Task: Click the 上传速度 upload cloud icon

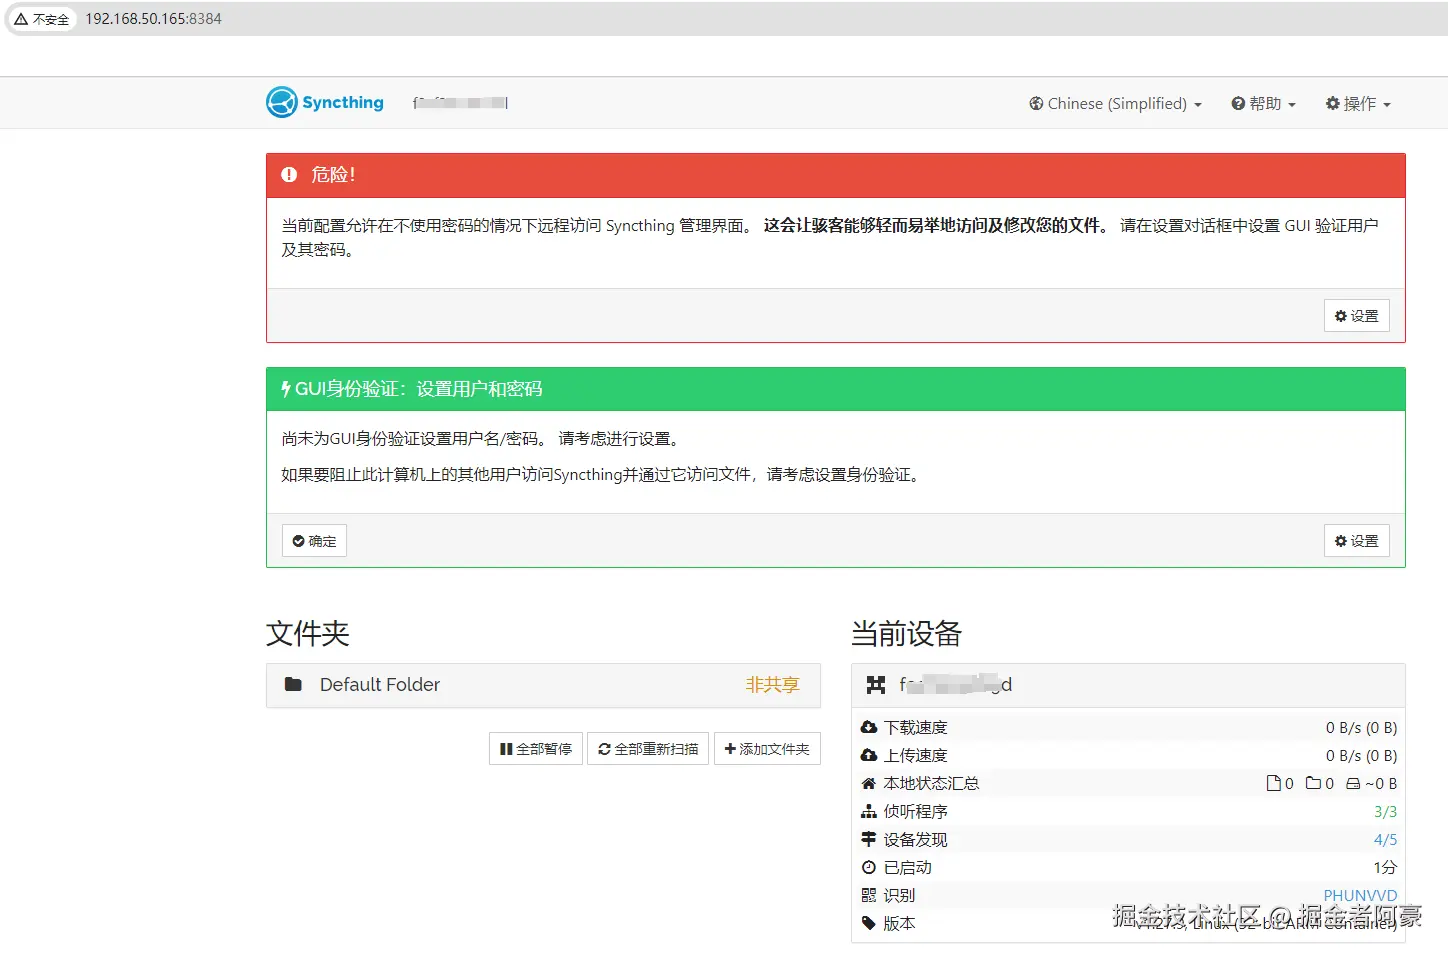Action: click(869, 755)
